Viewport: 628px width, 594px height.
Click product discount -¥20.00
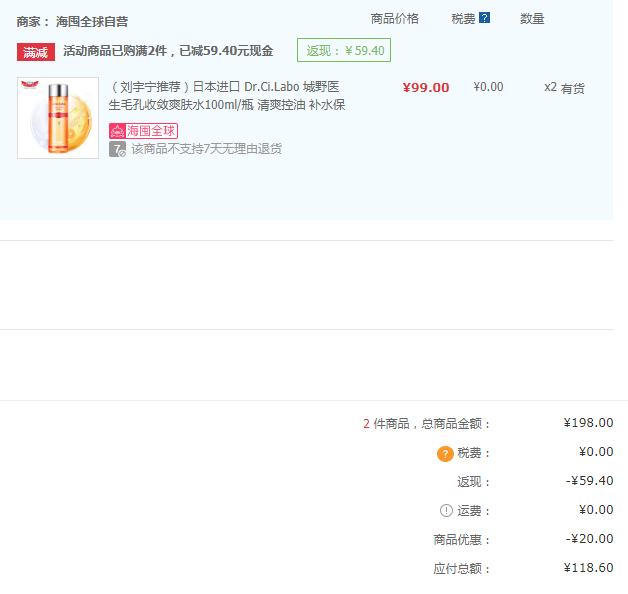pyautogui.click(x=590, y=539)
